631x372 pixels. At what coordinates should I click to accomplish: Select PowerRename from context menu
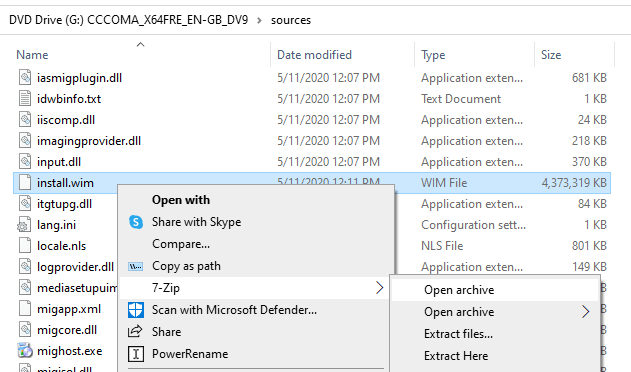coord(190,354)
